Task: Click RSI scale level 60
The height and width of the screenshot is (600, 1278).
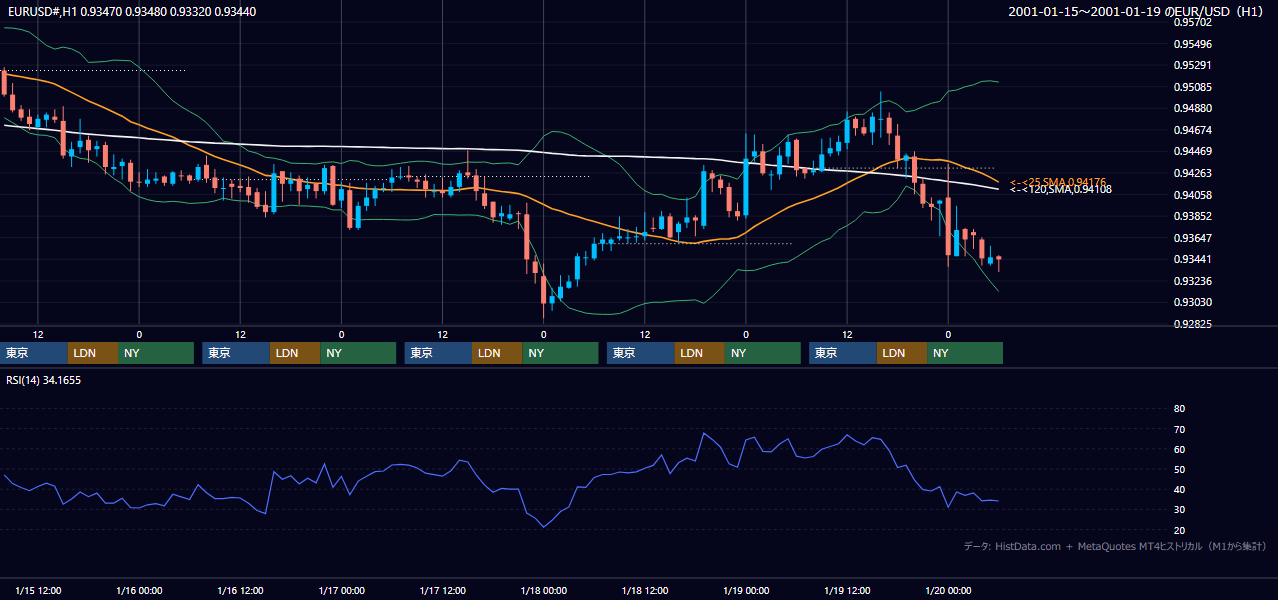Action: tap(1179, 450)
